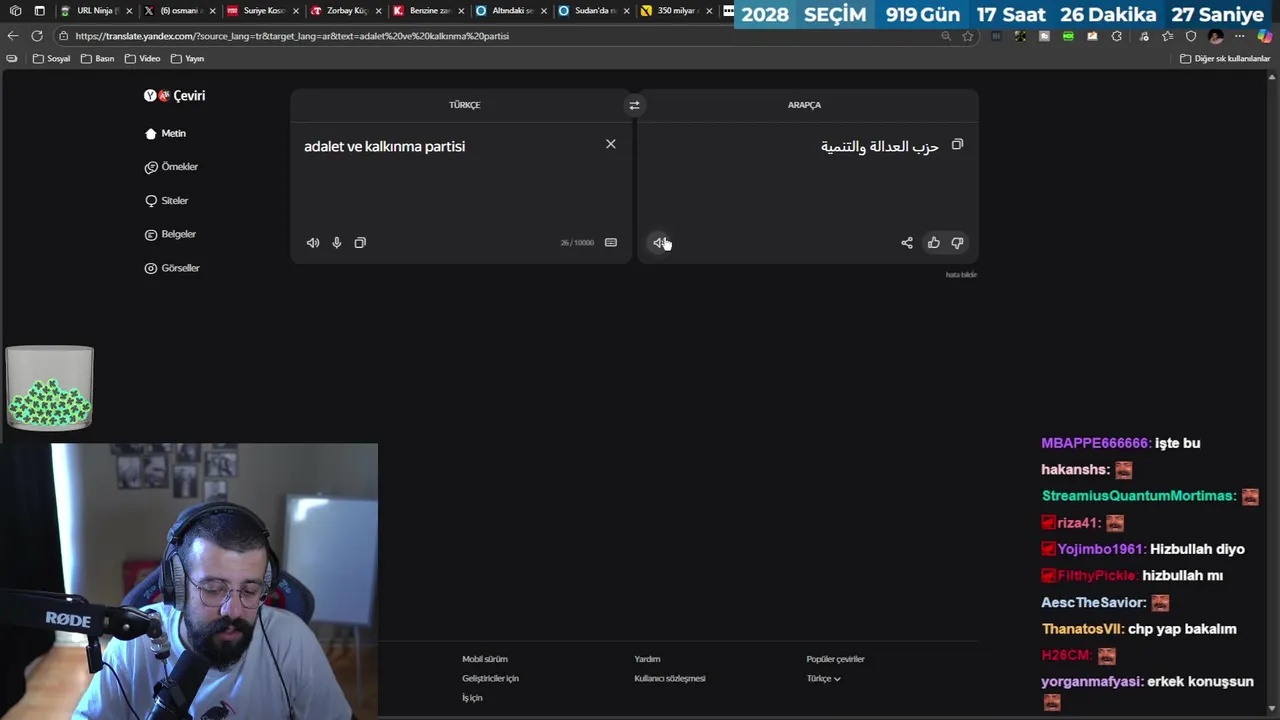Open Yayın bookmarks folder
The width and height of the screenshot is (1280, 720).
(187, 59)
